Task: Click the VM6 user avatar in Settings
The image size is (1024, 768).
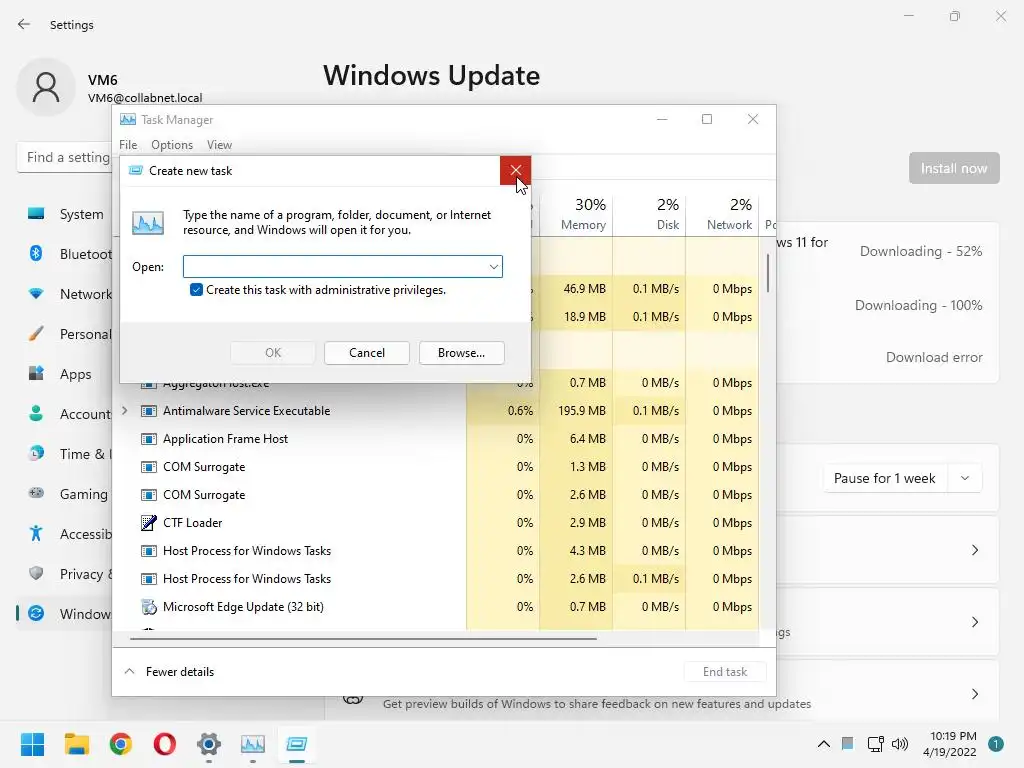Action: pos(46,88)
